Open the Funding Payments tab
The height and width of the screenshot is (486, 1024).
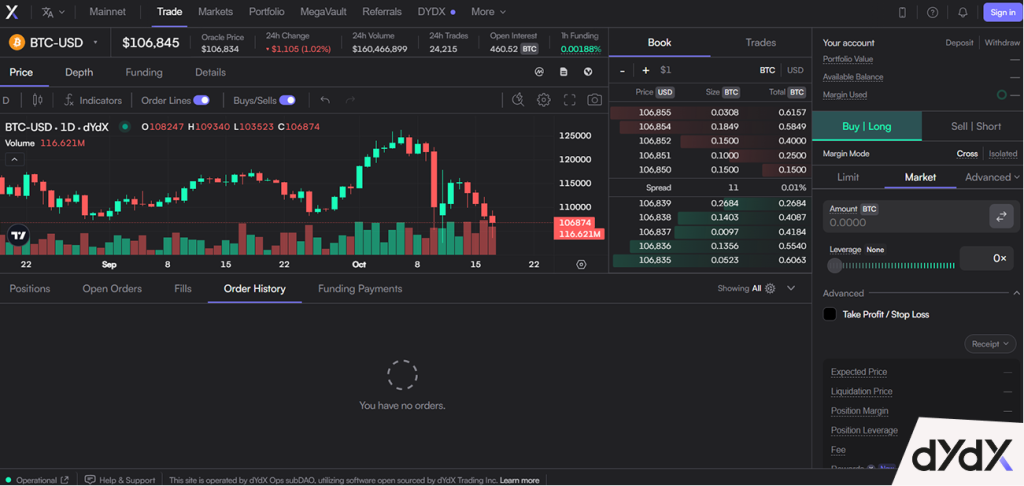click(360, 289)
